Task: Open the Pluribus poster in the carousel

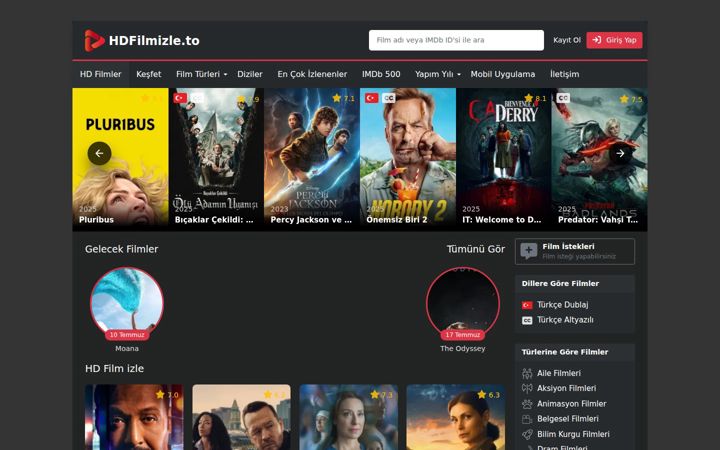Action: click(x=120, y=159)
